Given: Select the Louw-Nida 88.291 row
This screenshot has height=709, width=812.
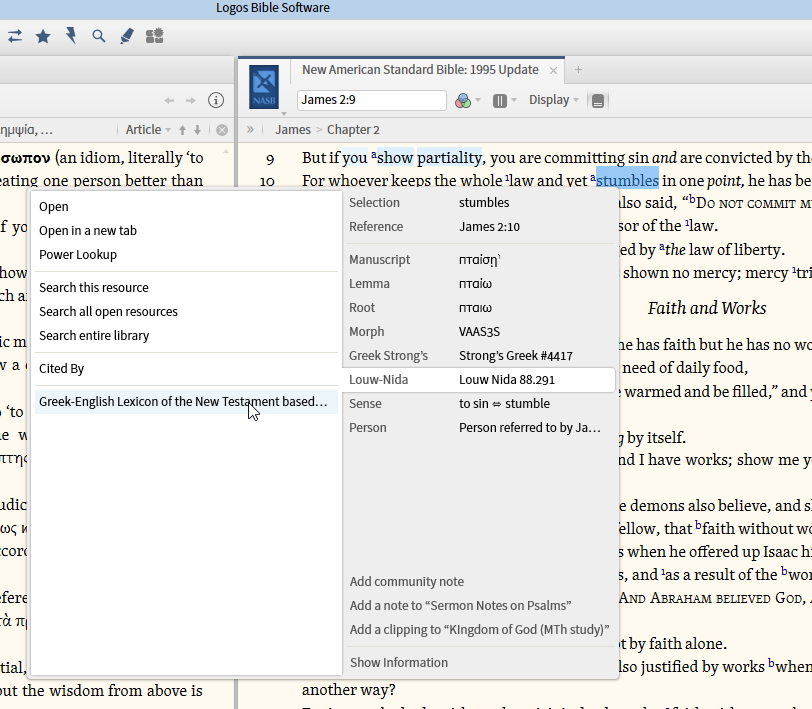Looking at the screenshot, I should (480, 380).
